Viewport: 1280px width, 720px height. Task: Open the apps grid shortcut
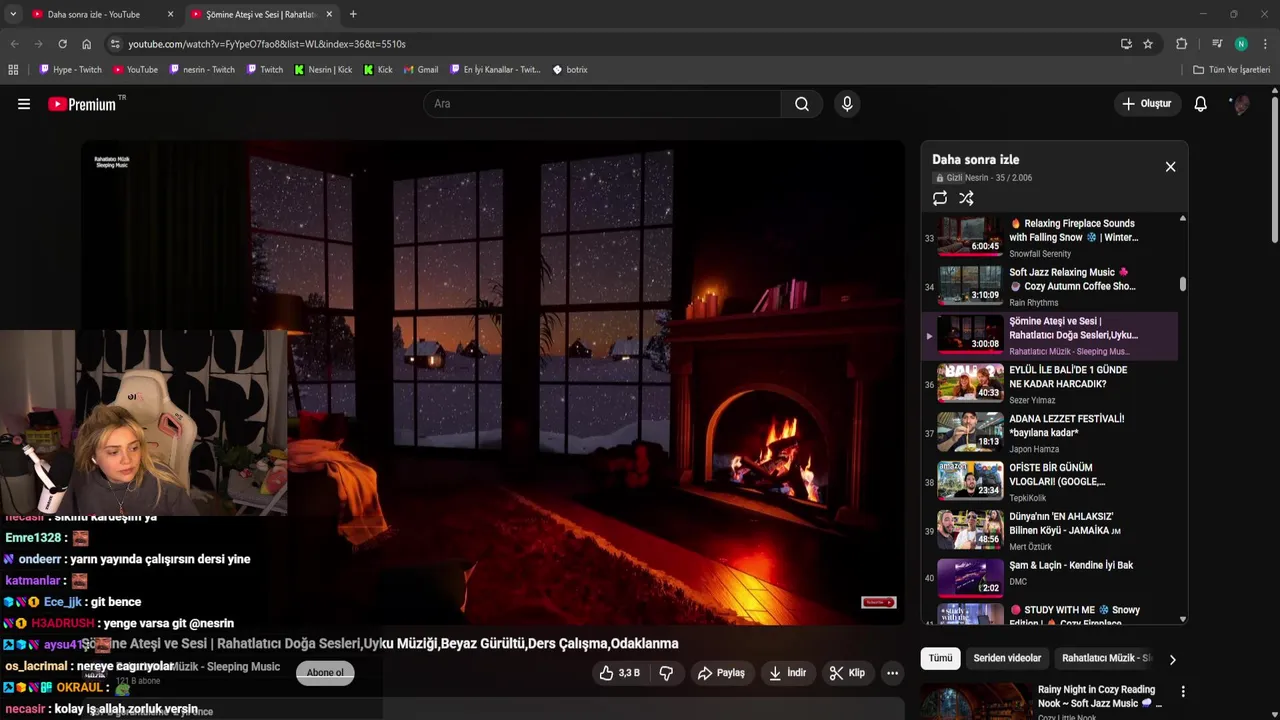tap(13, 70)
